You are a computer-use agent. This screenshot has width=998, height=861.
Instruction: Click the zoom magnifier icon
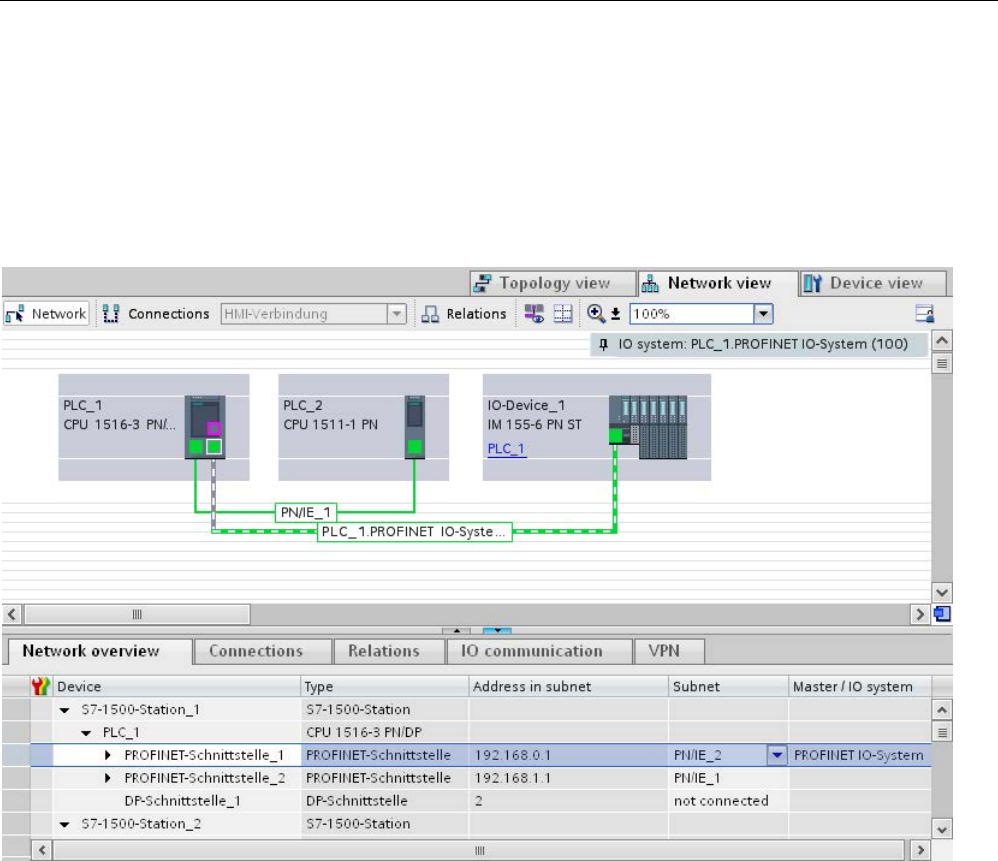click(596, 313)
